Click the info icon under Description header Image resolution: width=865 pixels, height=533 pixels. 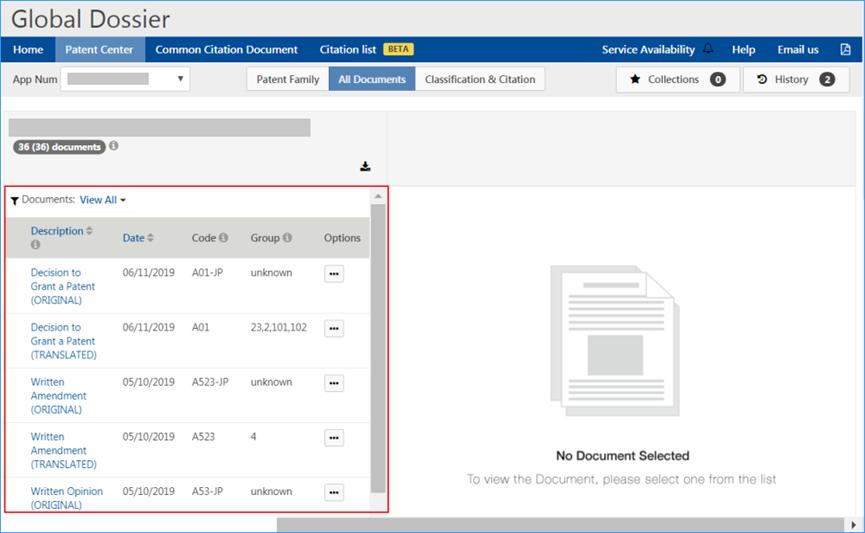point(36,245)
